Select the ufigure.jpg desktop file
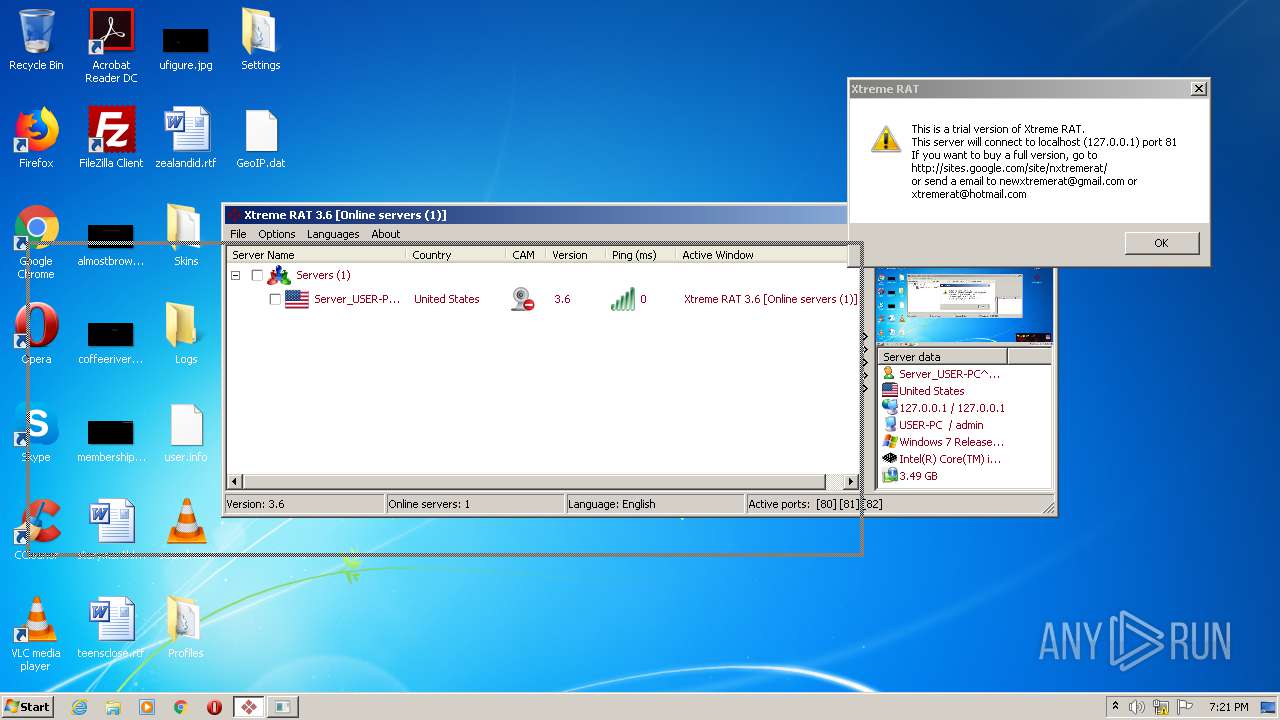Image resolution: width=1280 pixels, height=720 pixels. (x=186, y=46)
